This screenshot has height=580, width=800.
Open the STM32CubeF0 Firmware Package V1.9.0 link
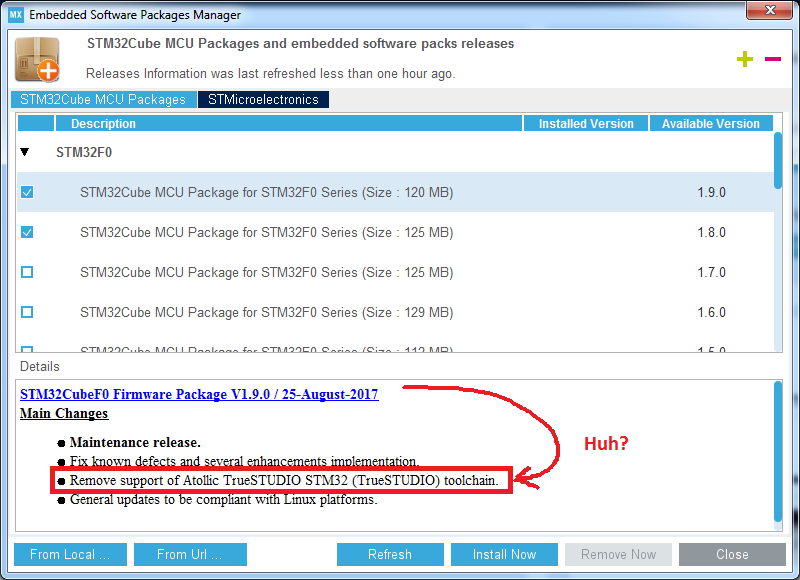(x=199, y=394)
